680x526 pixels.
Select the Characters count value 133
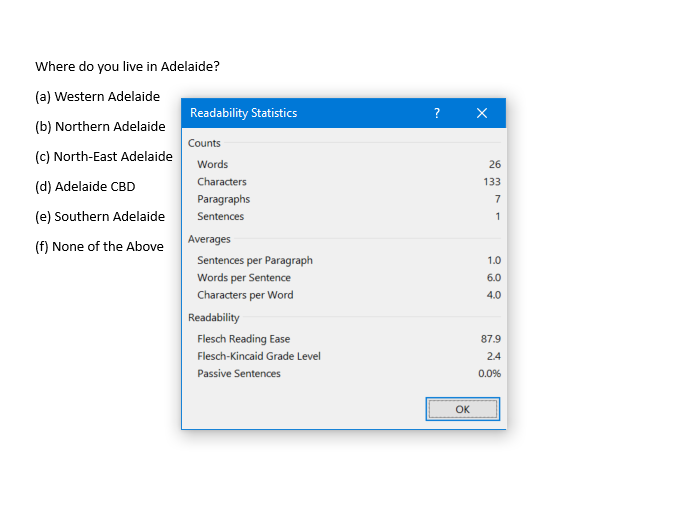pyautogui.click(x=492, y=182)
